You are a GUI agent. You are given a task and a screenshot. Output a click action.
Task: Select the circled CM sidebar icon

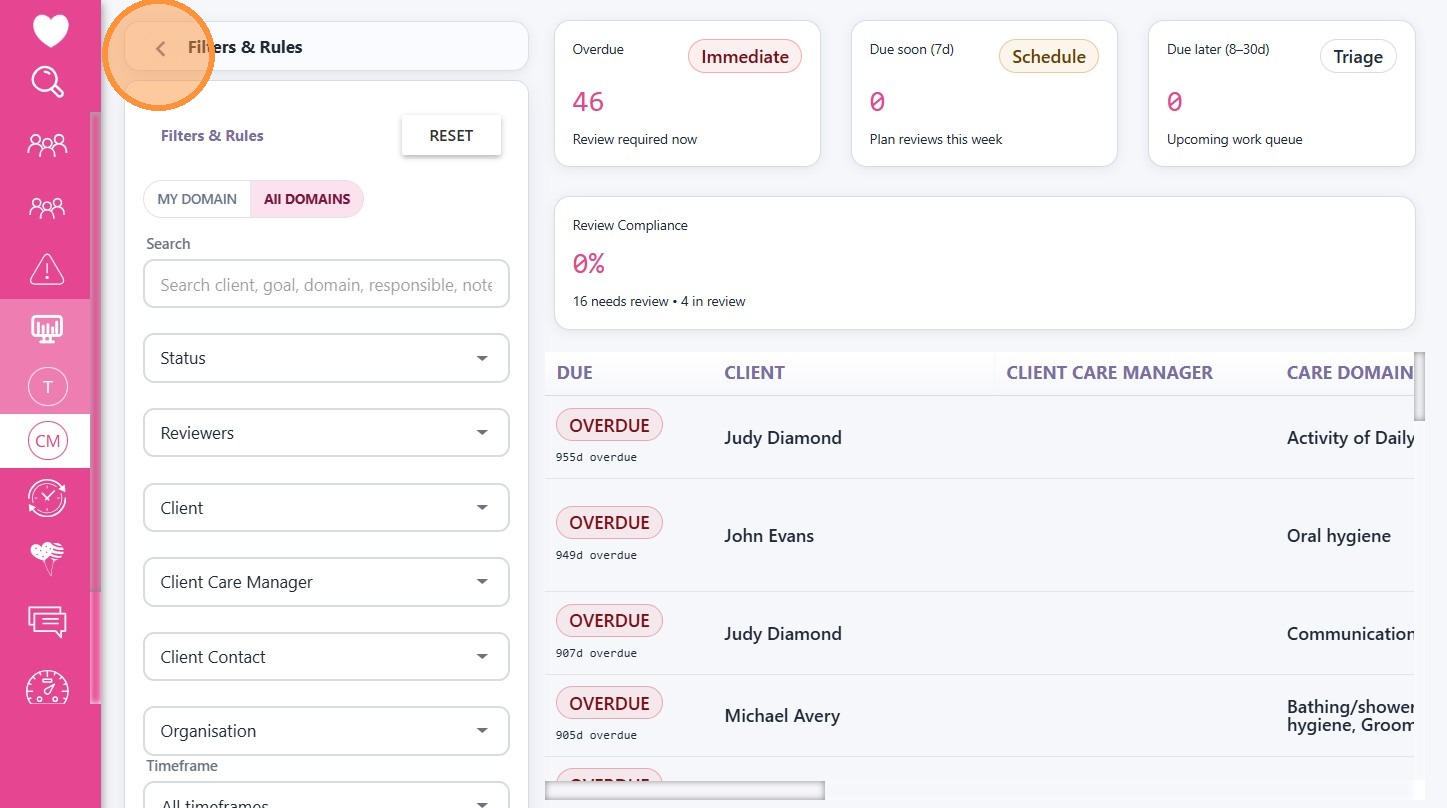(47, 441)
